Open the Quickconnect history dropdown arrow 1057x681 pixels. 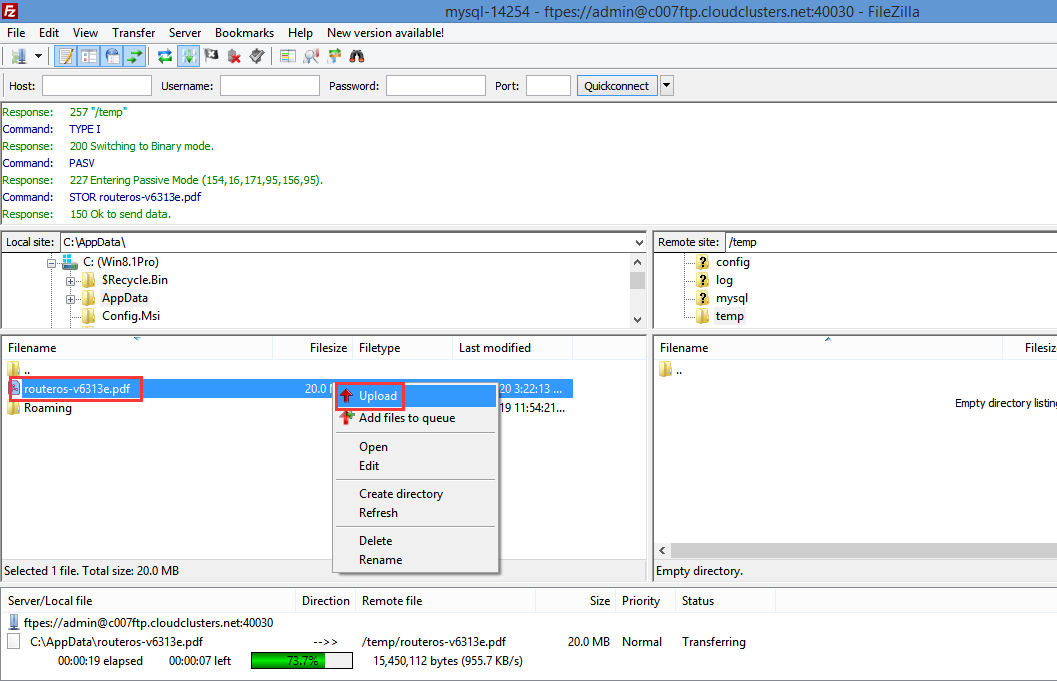[667, 86]
